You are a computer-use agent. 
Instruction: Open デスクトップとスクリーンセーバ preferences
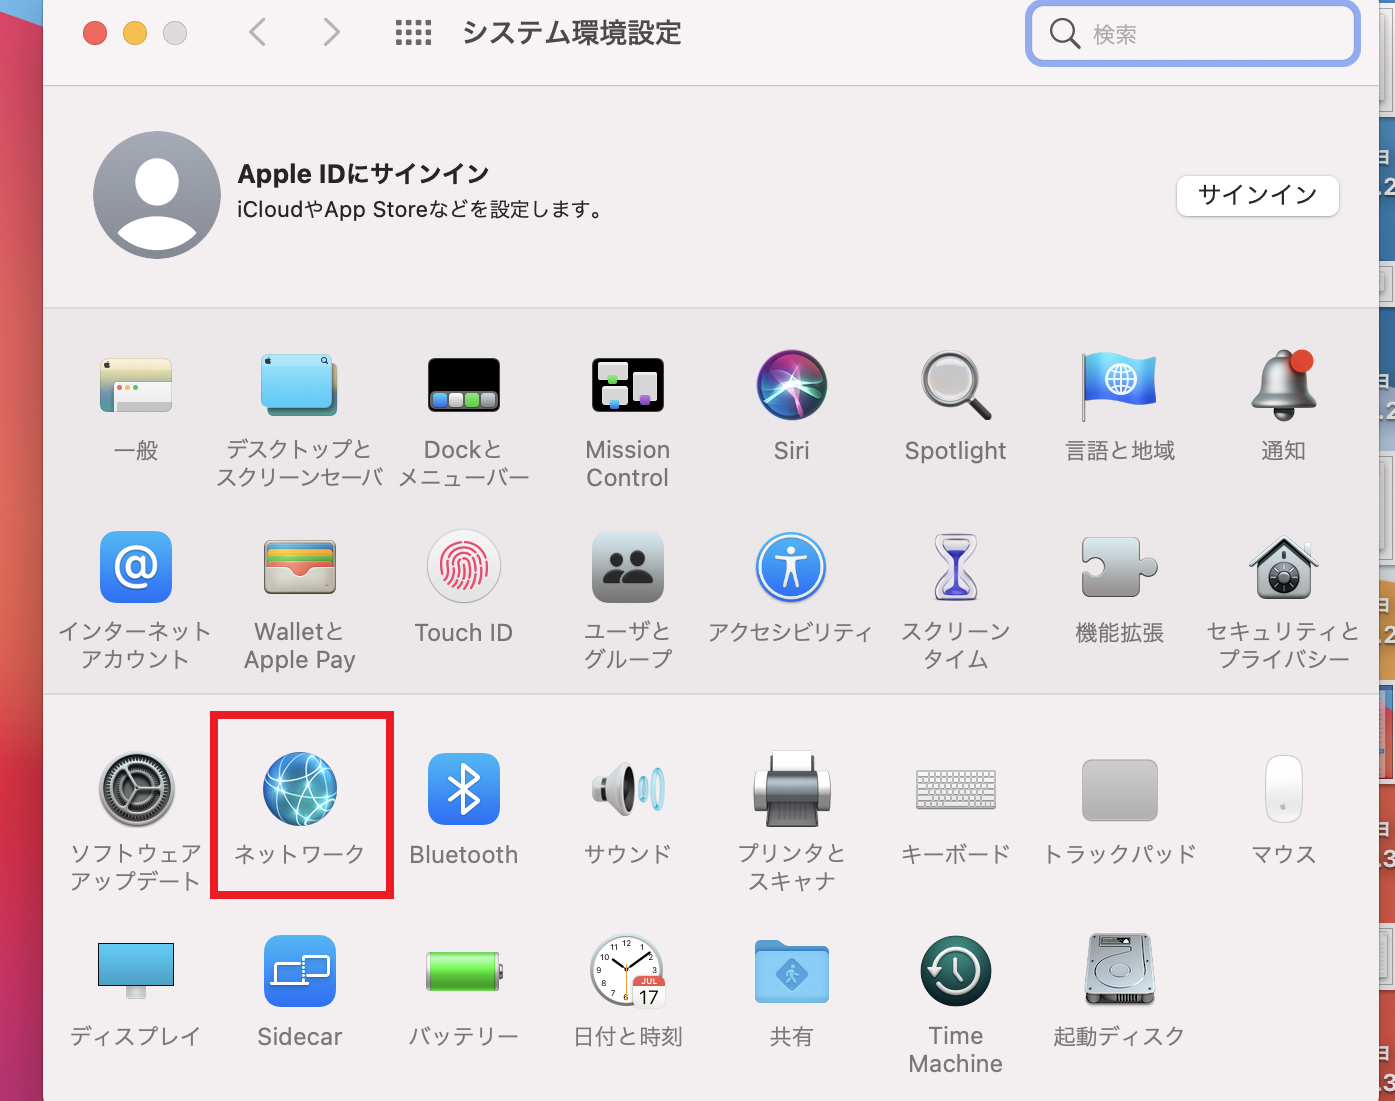pos(299,386)
